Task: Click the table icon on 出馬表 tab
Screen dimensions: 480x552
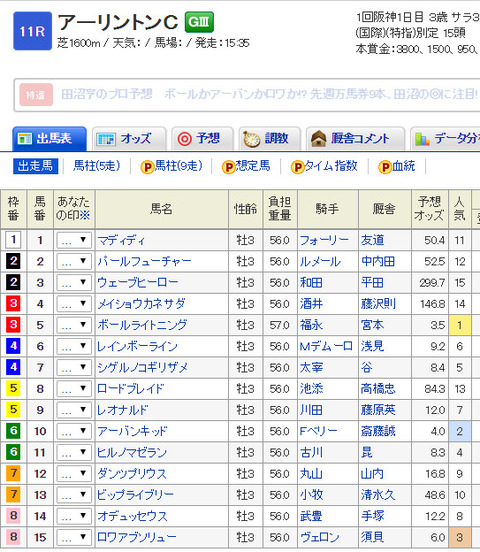Action: tap(24, 139)
